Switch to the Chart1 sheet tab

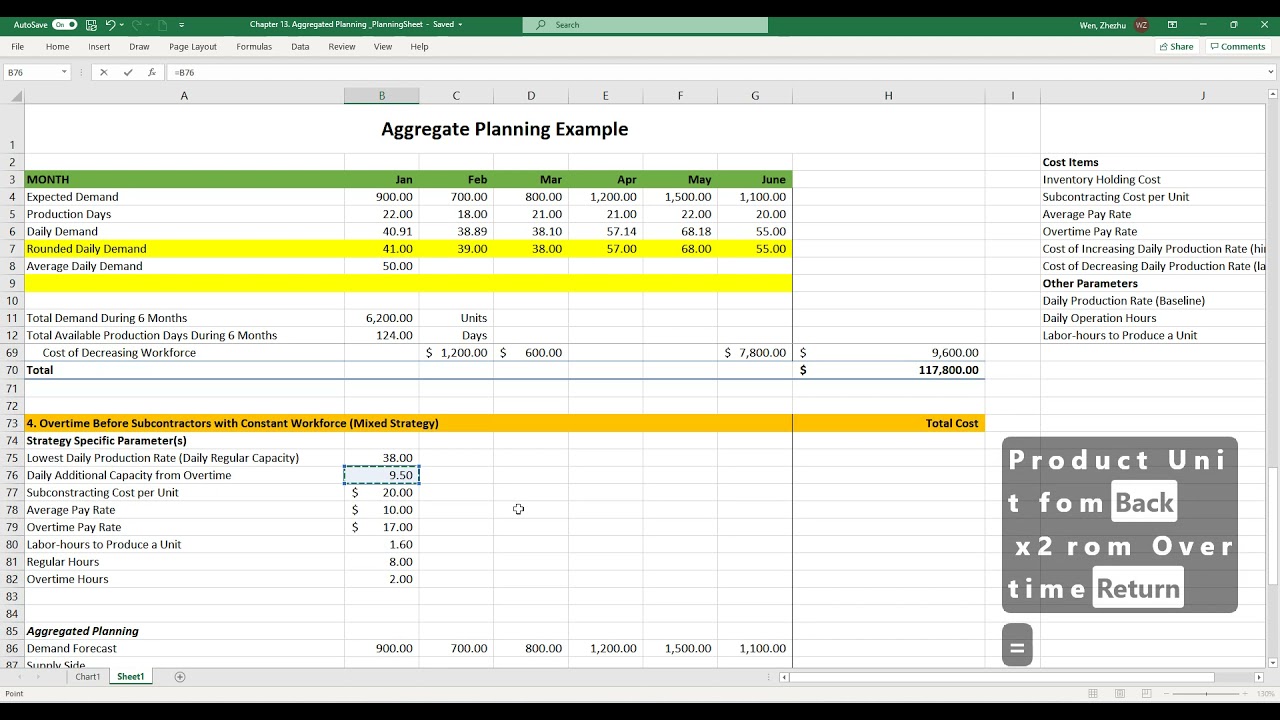pos(88,677)
